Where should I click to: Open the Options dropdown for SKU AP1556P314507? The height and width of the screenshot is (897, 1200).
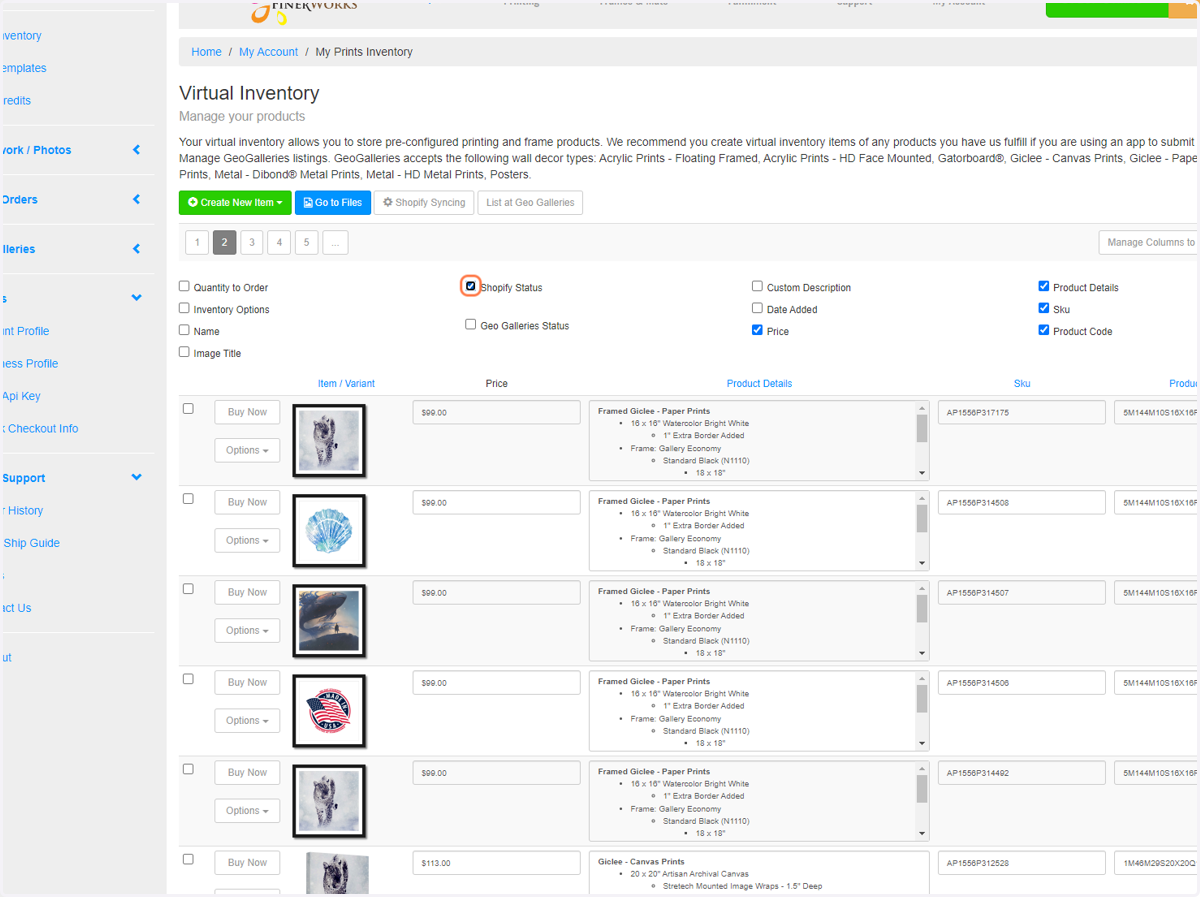tap(247, 630)
